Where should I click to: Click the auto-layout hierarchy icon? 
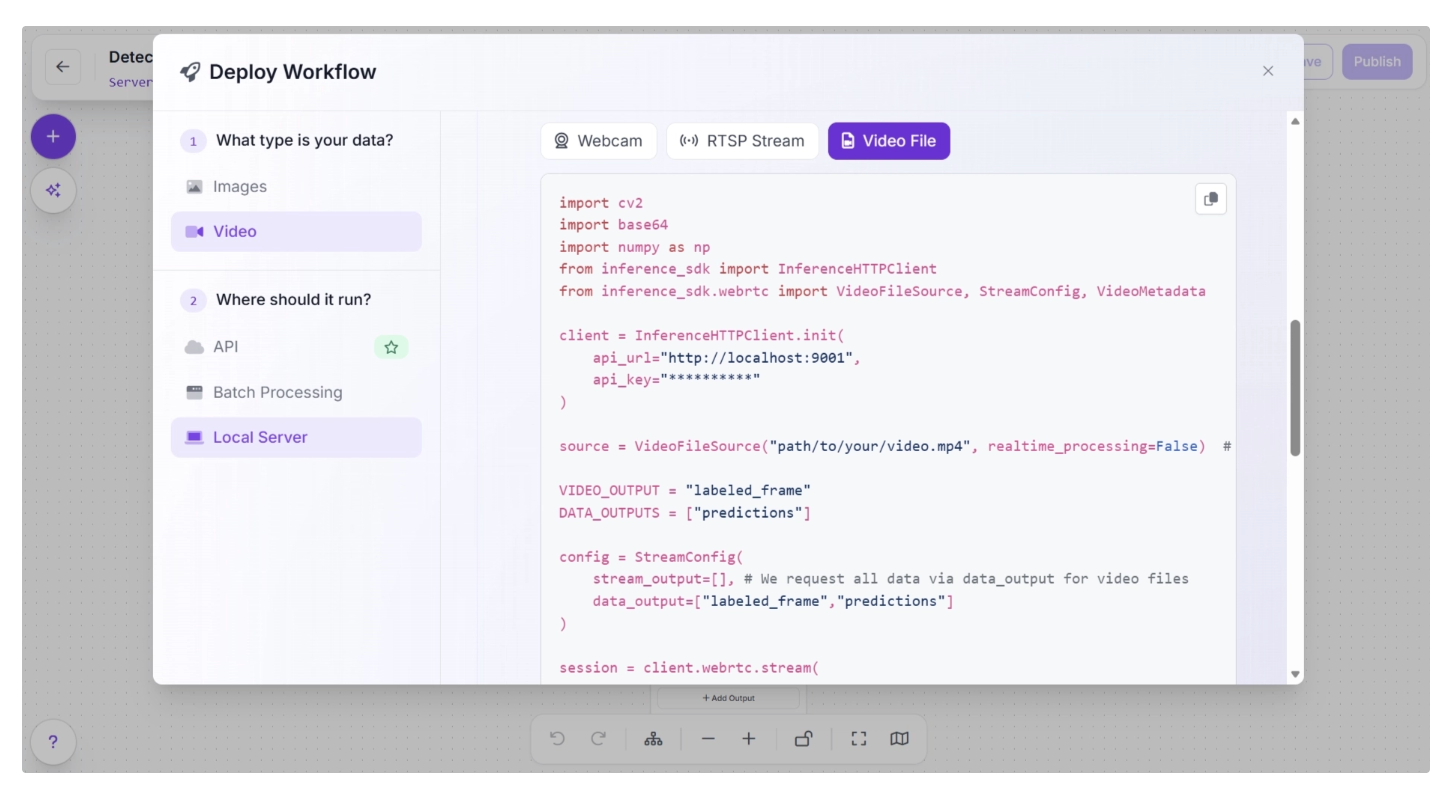[653, 739]
